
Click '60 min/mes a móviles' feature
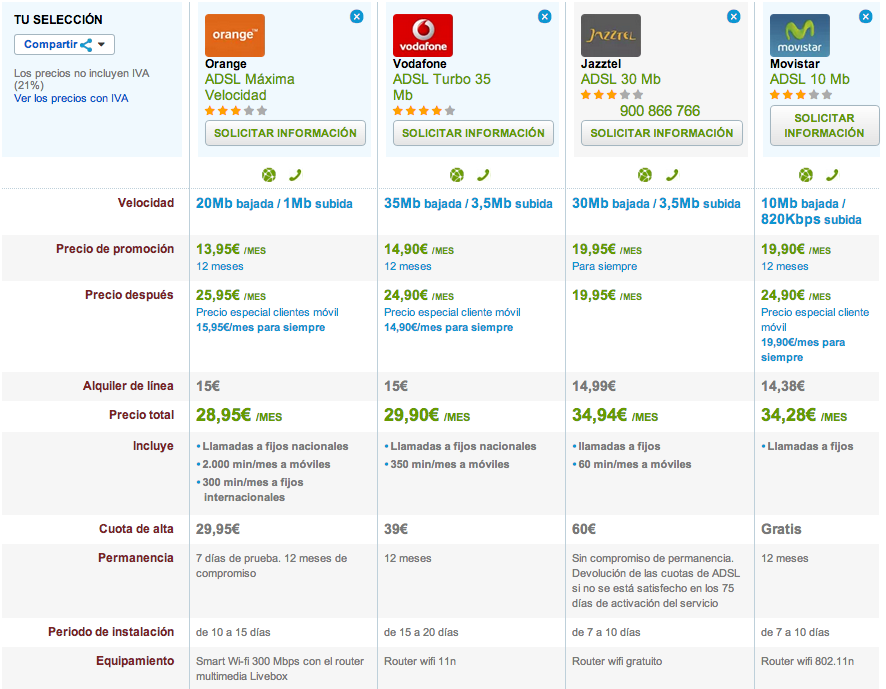635,464
